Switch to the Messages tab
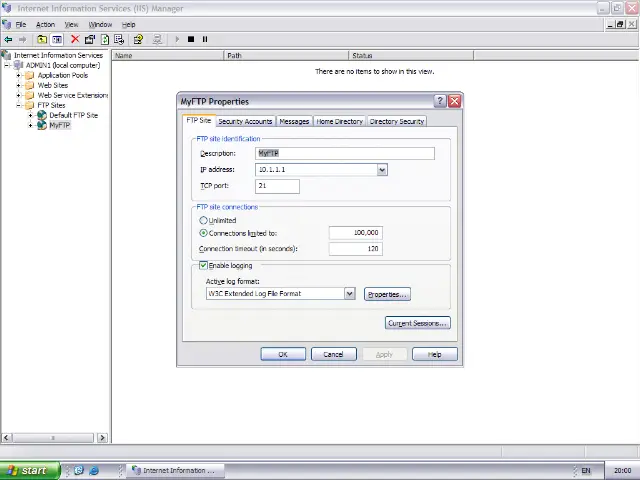This screenshot has width=640, height=480. (x=294, y=121)
